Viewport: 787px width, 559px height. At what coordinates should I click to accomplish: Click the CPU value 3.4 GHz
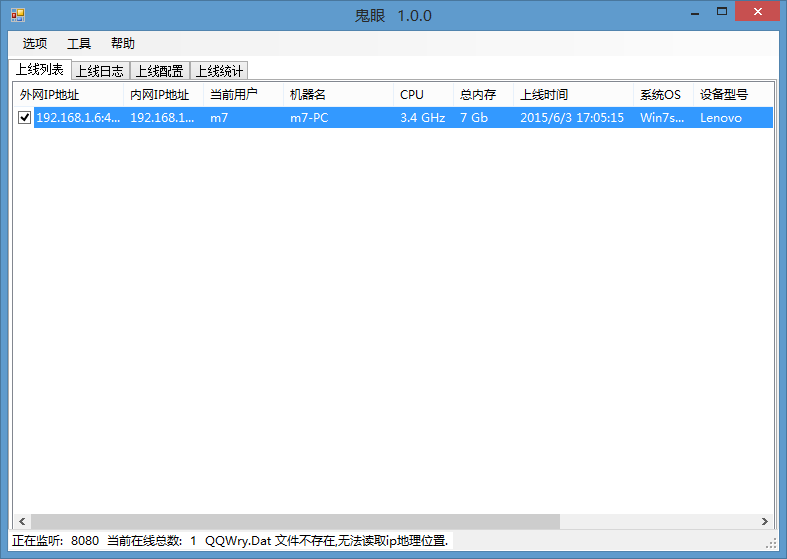[423, 118]
